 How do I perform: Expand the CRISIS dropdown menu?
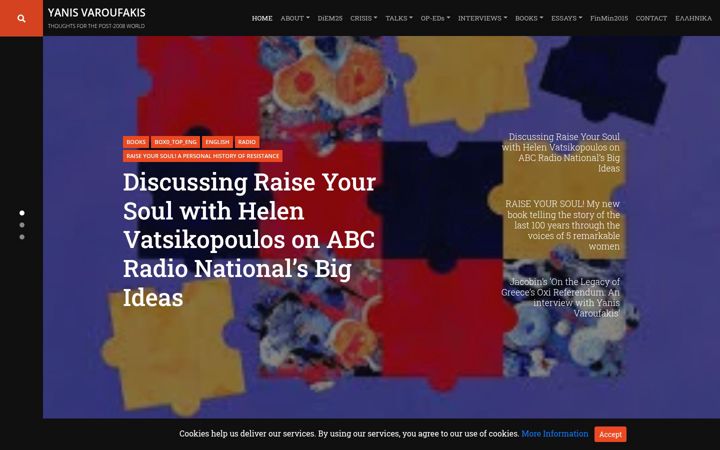point(363,18)
